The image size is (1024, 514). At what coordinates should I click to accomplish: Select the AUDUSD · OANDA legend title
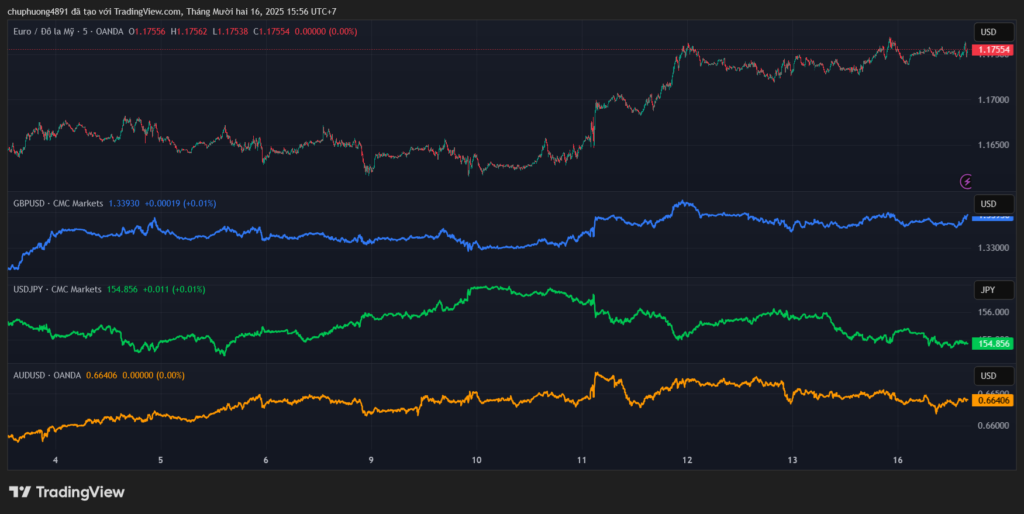coord(50,375)
